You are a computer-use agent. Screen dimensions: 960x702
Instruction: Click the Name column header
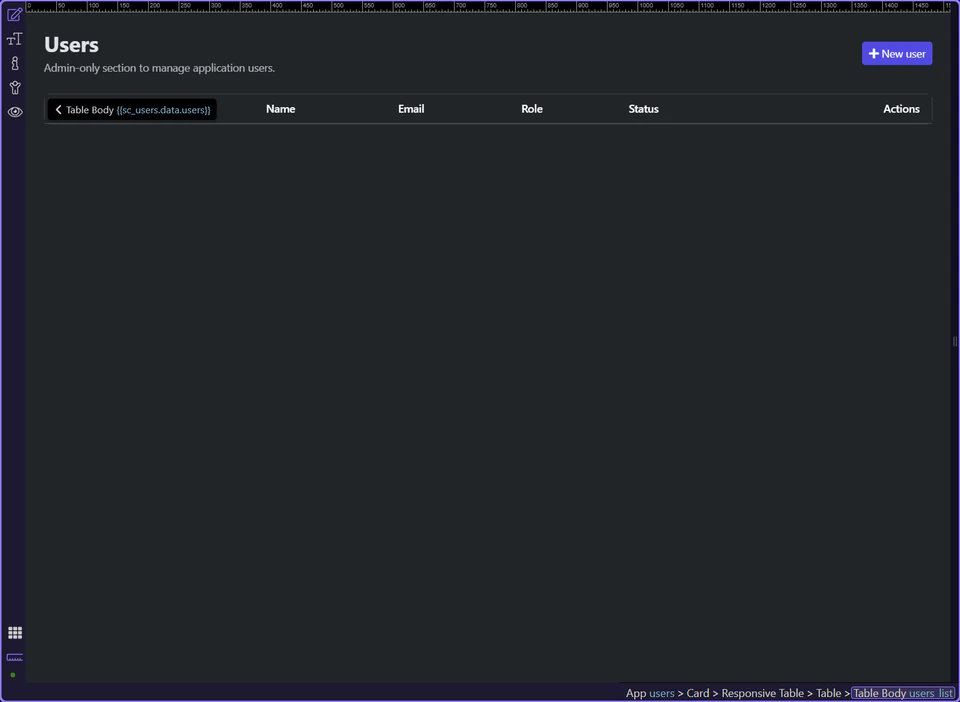pos(280,109)
